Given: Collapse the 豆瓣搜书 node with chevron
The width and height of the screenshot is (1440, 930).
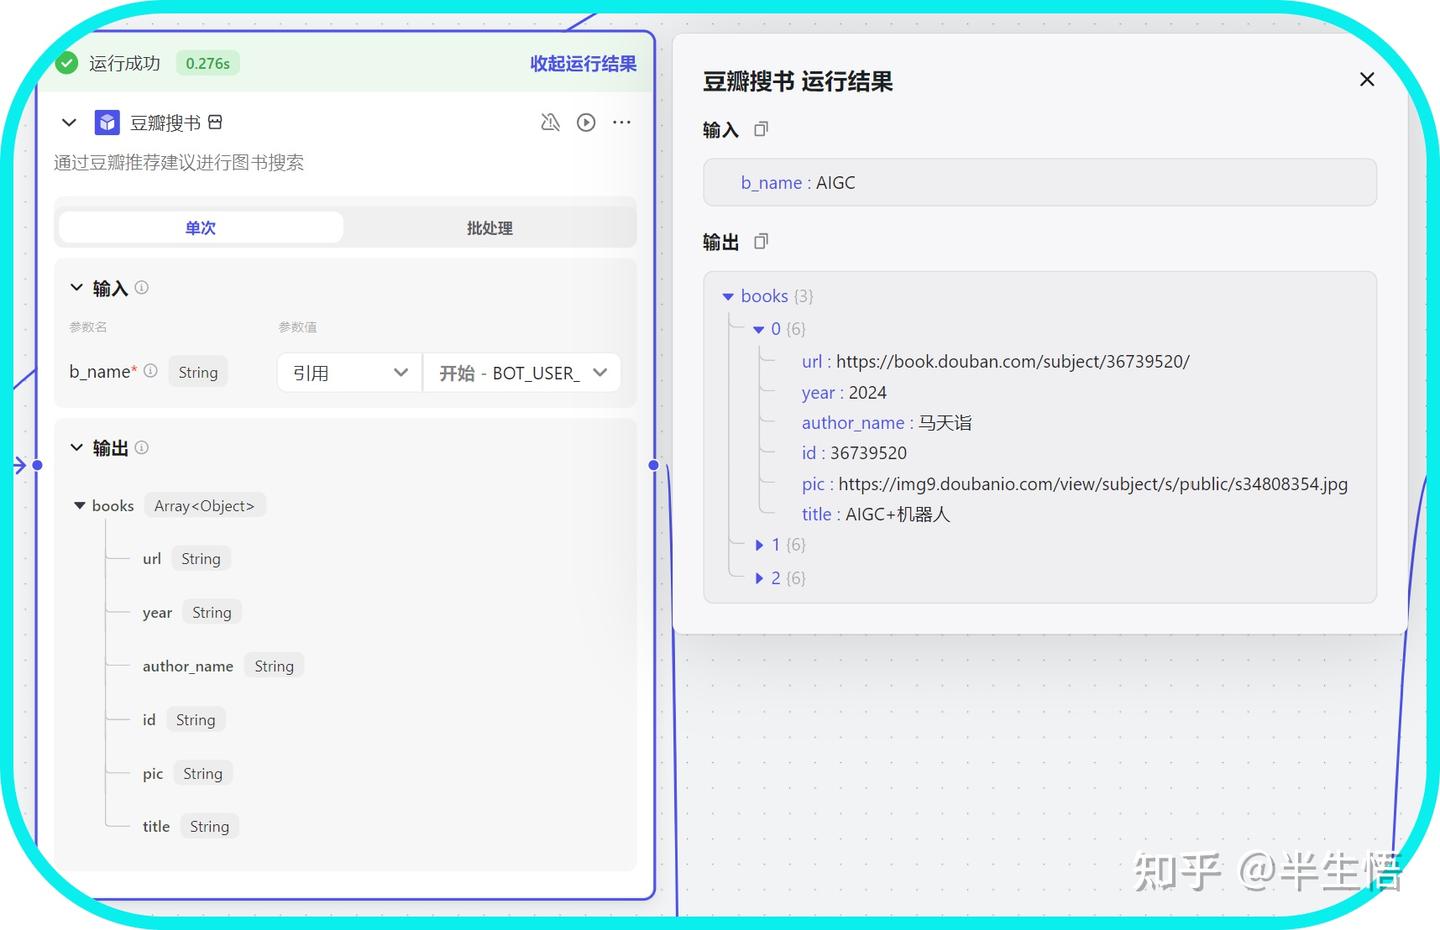Looking at the screenshot, I should point(69,122).
